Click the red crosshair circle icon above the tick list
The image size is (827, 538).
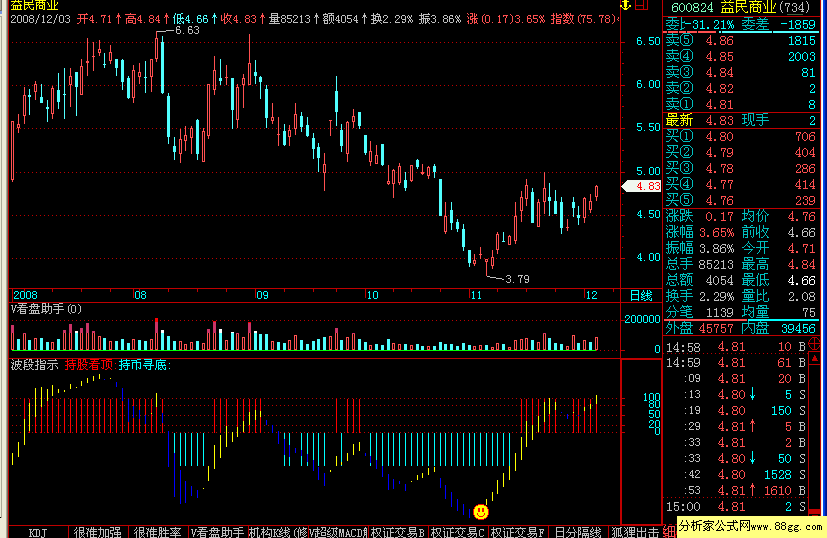[814, 344]
